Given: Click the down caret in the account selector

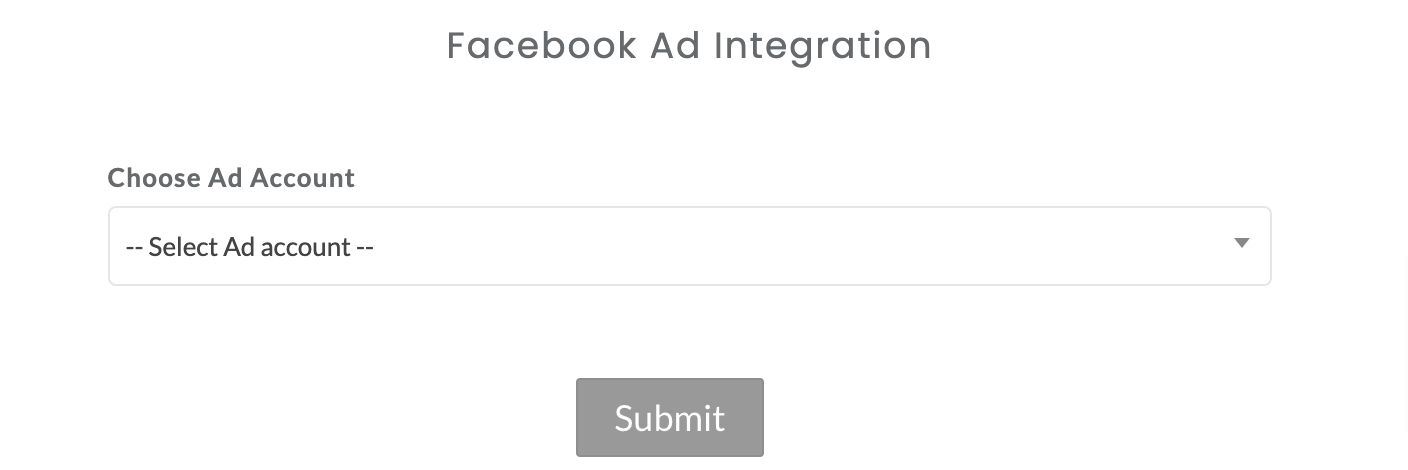Looking at the screenshot, I should pos(1242,243).
